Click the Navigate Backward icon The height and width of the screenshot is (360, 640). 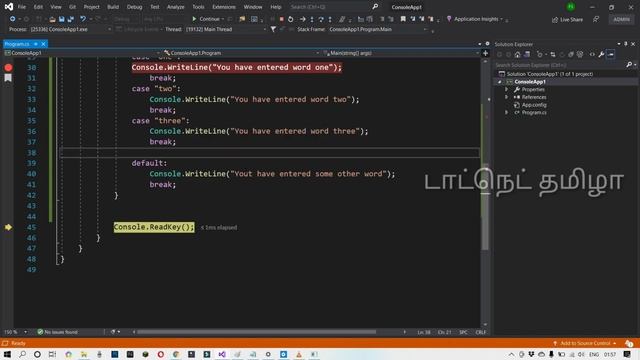coord(12,19)
